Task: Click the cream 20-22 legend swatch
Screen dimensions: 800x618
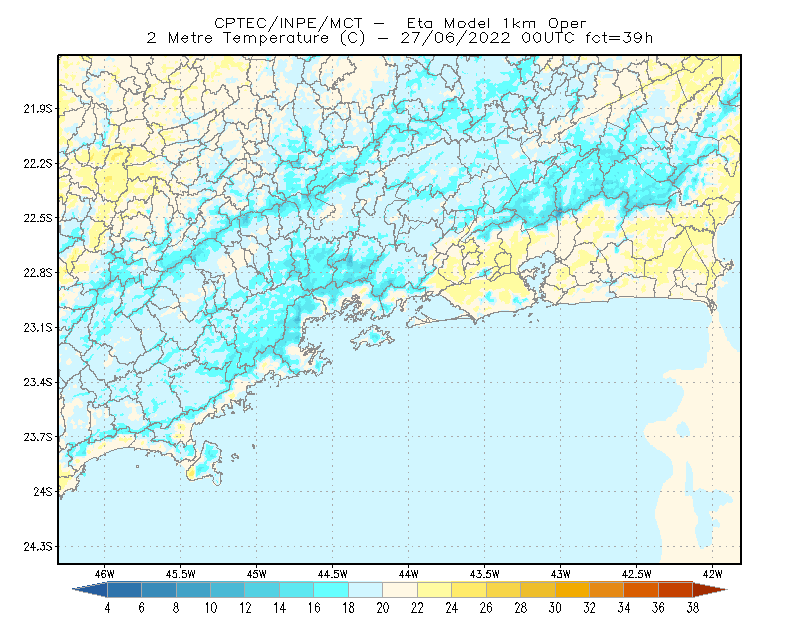Action: coord(400,590)
